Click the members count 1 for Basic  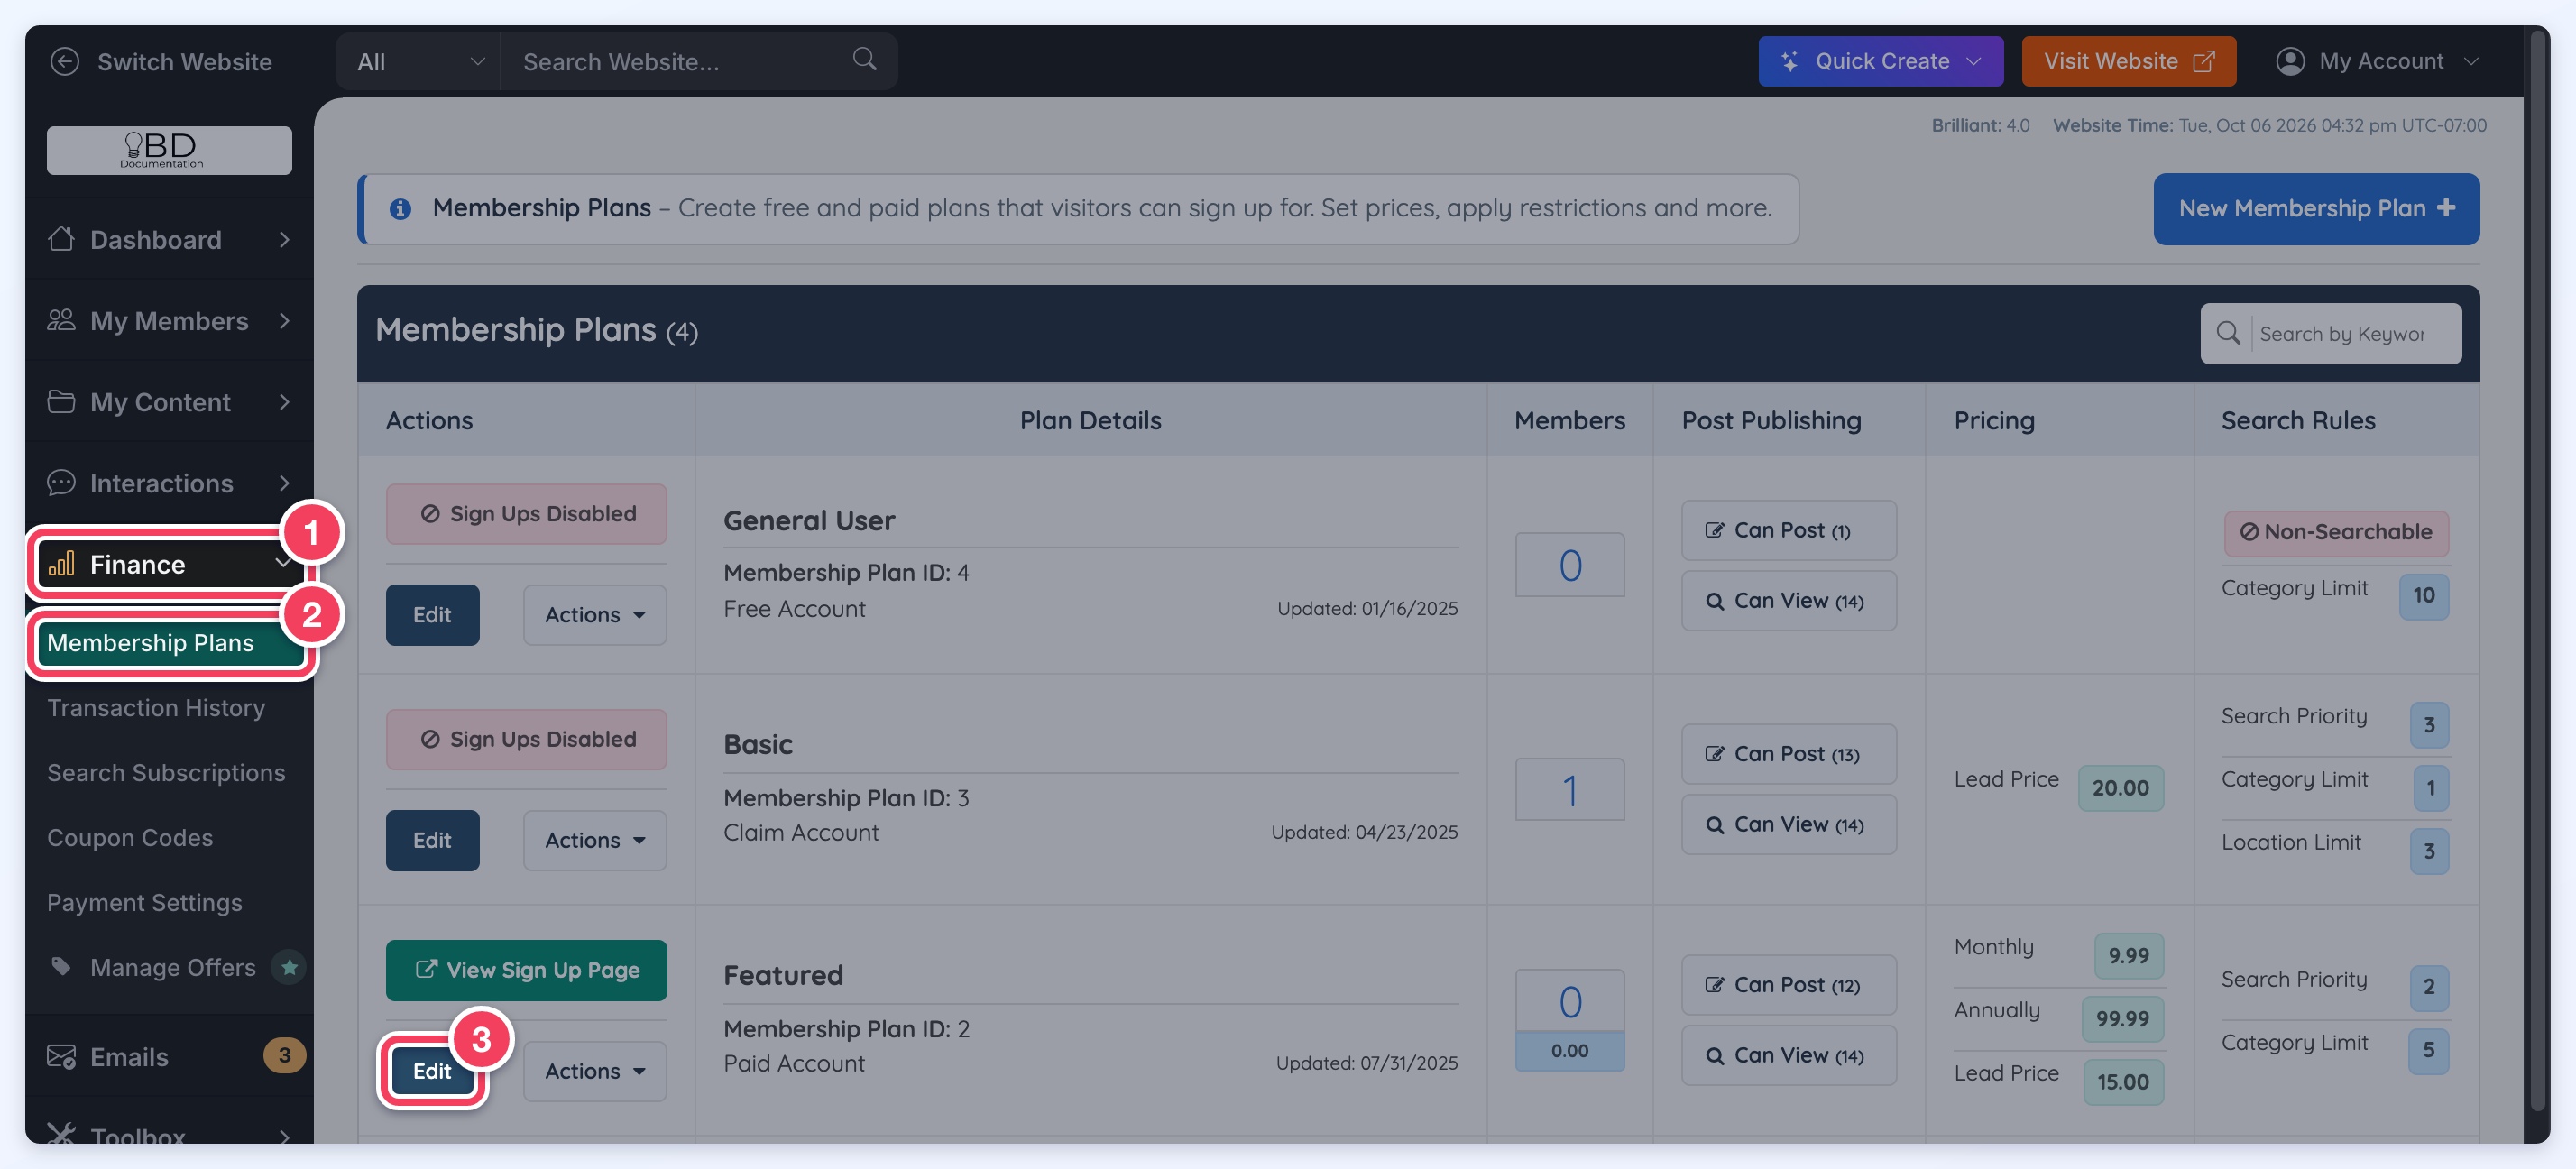tap(1569, 789)
